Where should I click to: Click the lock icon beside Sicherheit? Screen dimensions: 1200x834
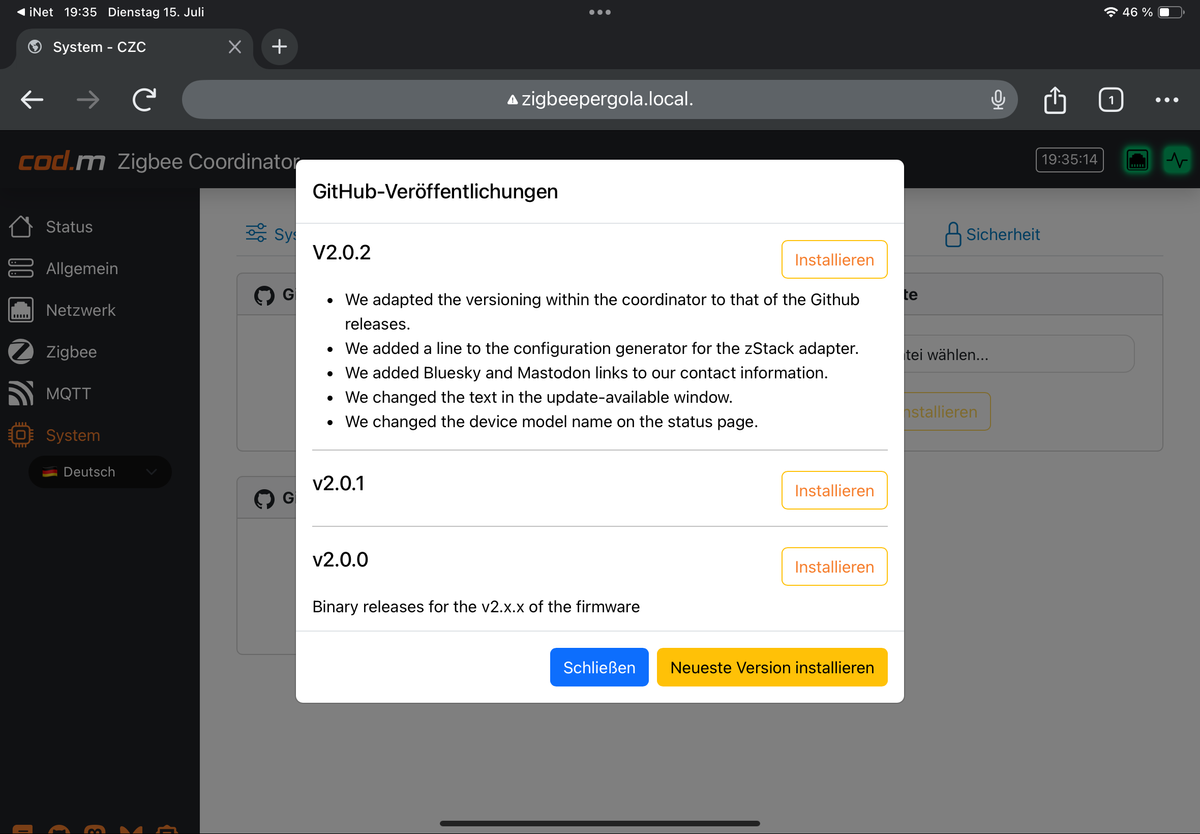[x=954, y=234]
